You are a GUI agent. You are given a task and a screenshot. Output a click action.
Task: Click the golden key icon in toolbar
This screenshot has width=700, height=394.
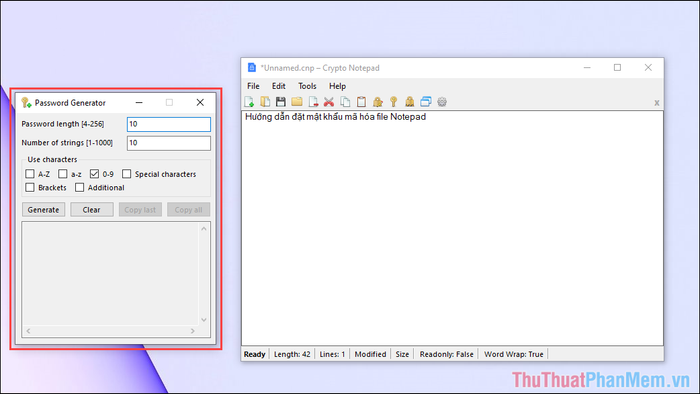tap(393, 102)
